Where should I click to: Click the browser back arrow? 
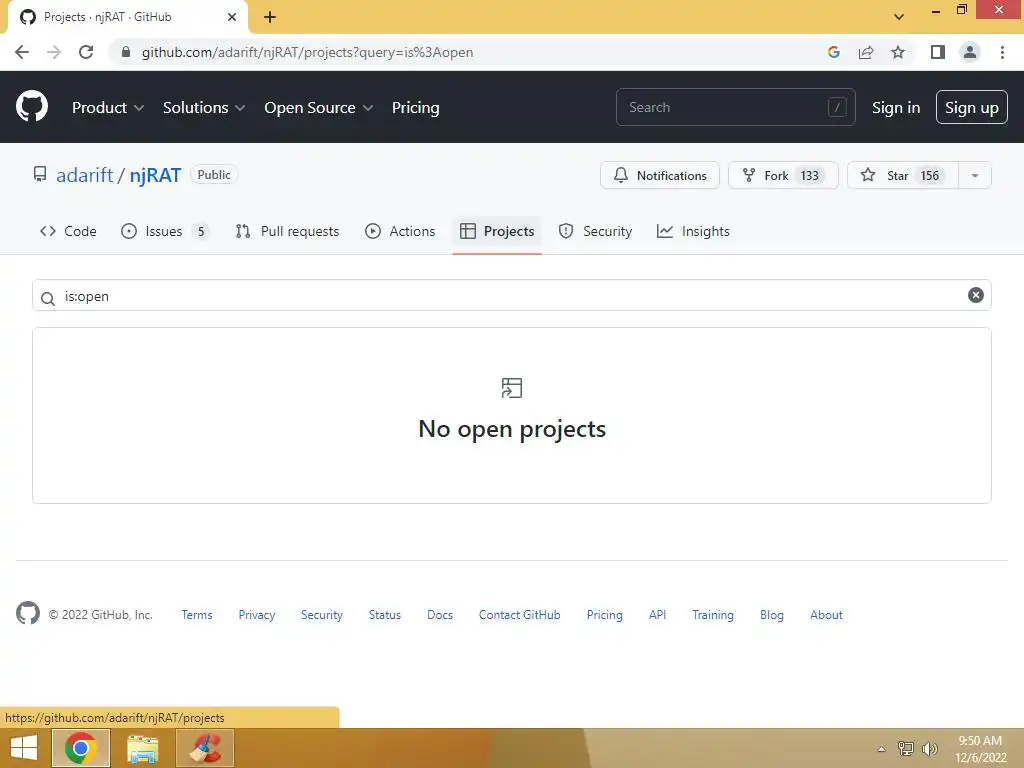(x=22, y=52)
